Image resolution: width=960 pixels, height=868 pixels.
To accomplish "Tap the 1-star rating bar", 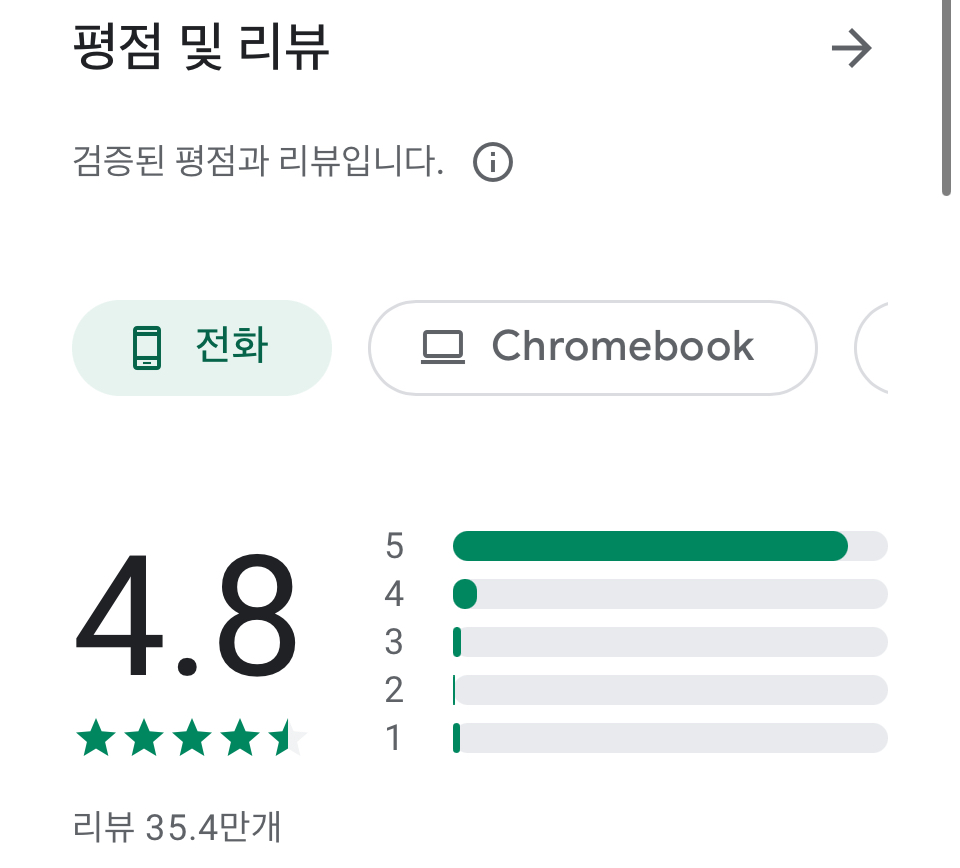I will pos(670,738).
